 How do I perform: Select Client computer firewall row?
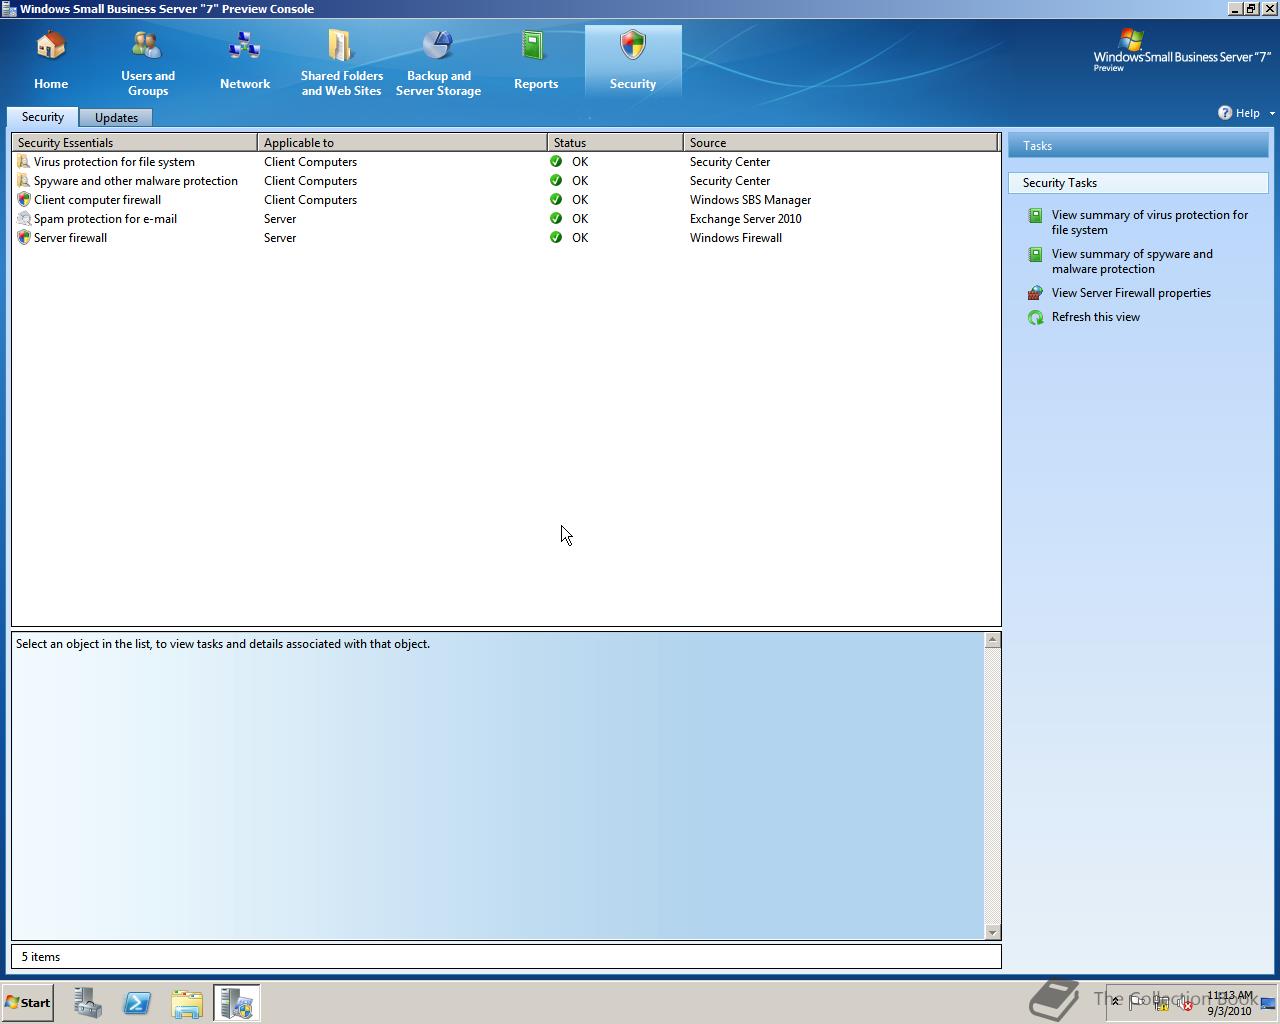[x=506, y=200]
